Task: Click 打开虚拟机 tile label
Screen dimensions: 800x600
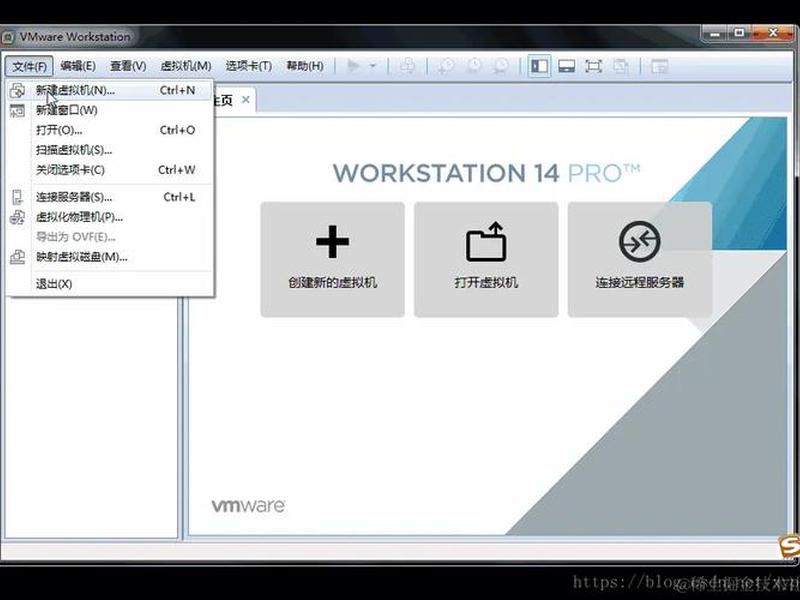Action: click(x=486, y=282)
